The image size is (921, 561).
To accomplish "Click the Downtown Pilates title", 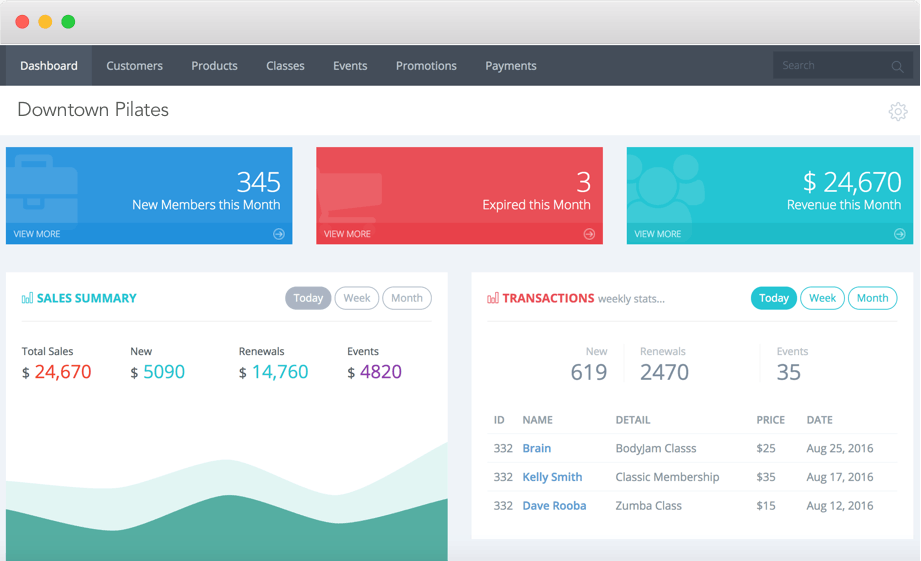I will click(93, 110).
